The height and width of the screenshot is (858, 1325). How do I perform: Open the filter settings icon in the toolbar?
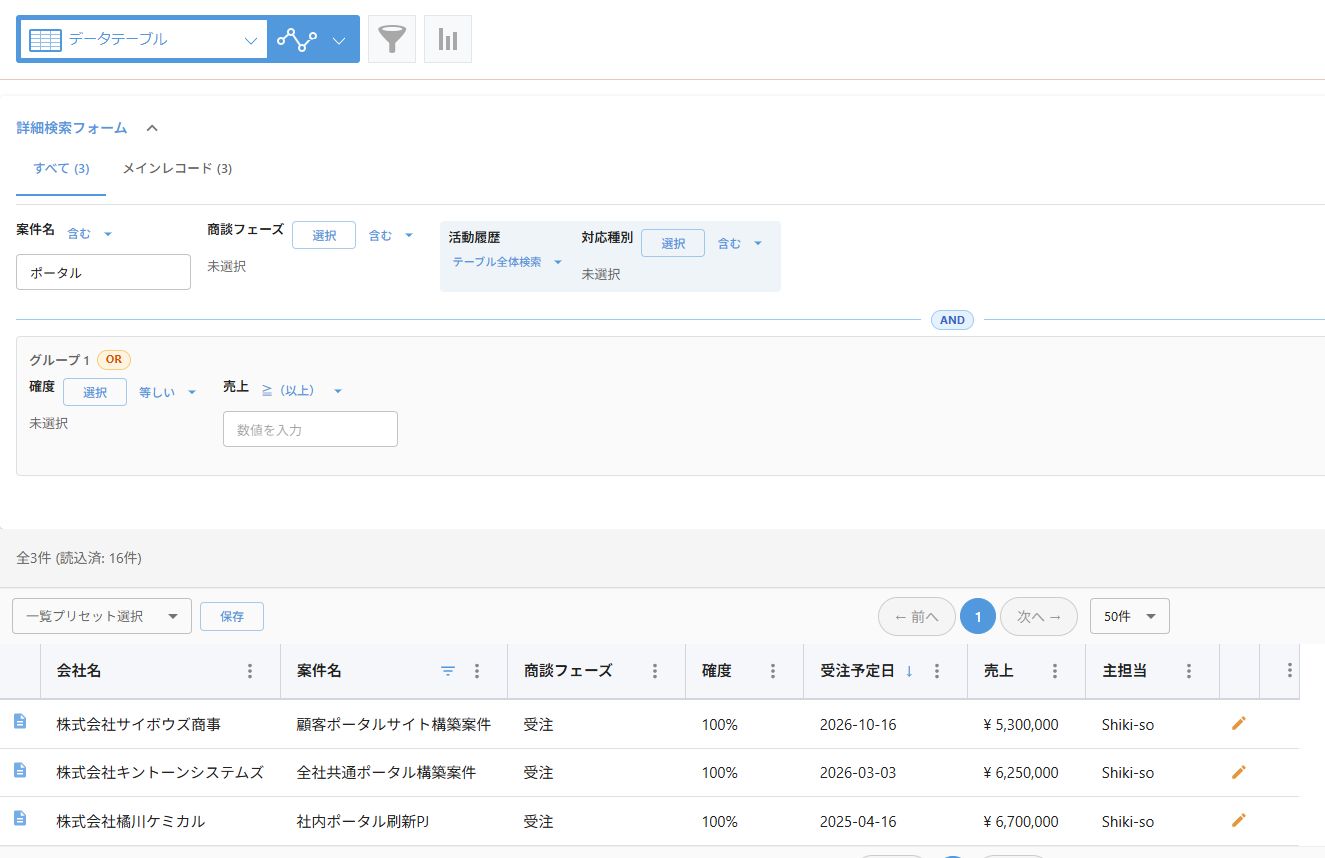pos(391,38)
